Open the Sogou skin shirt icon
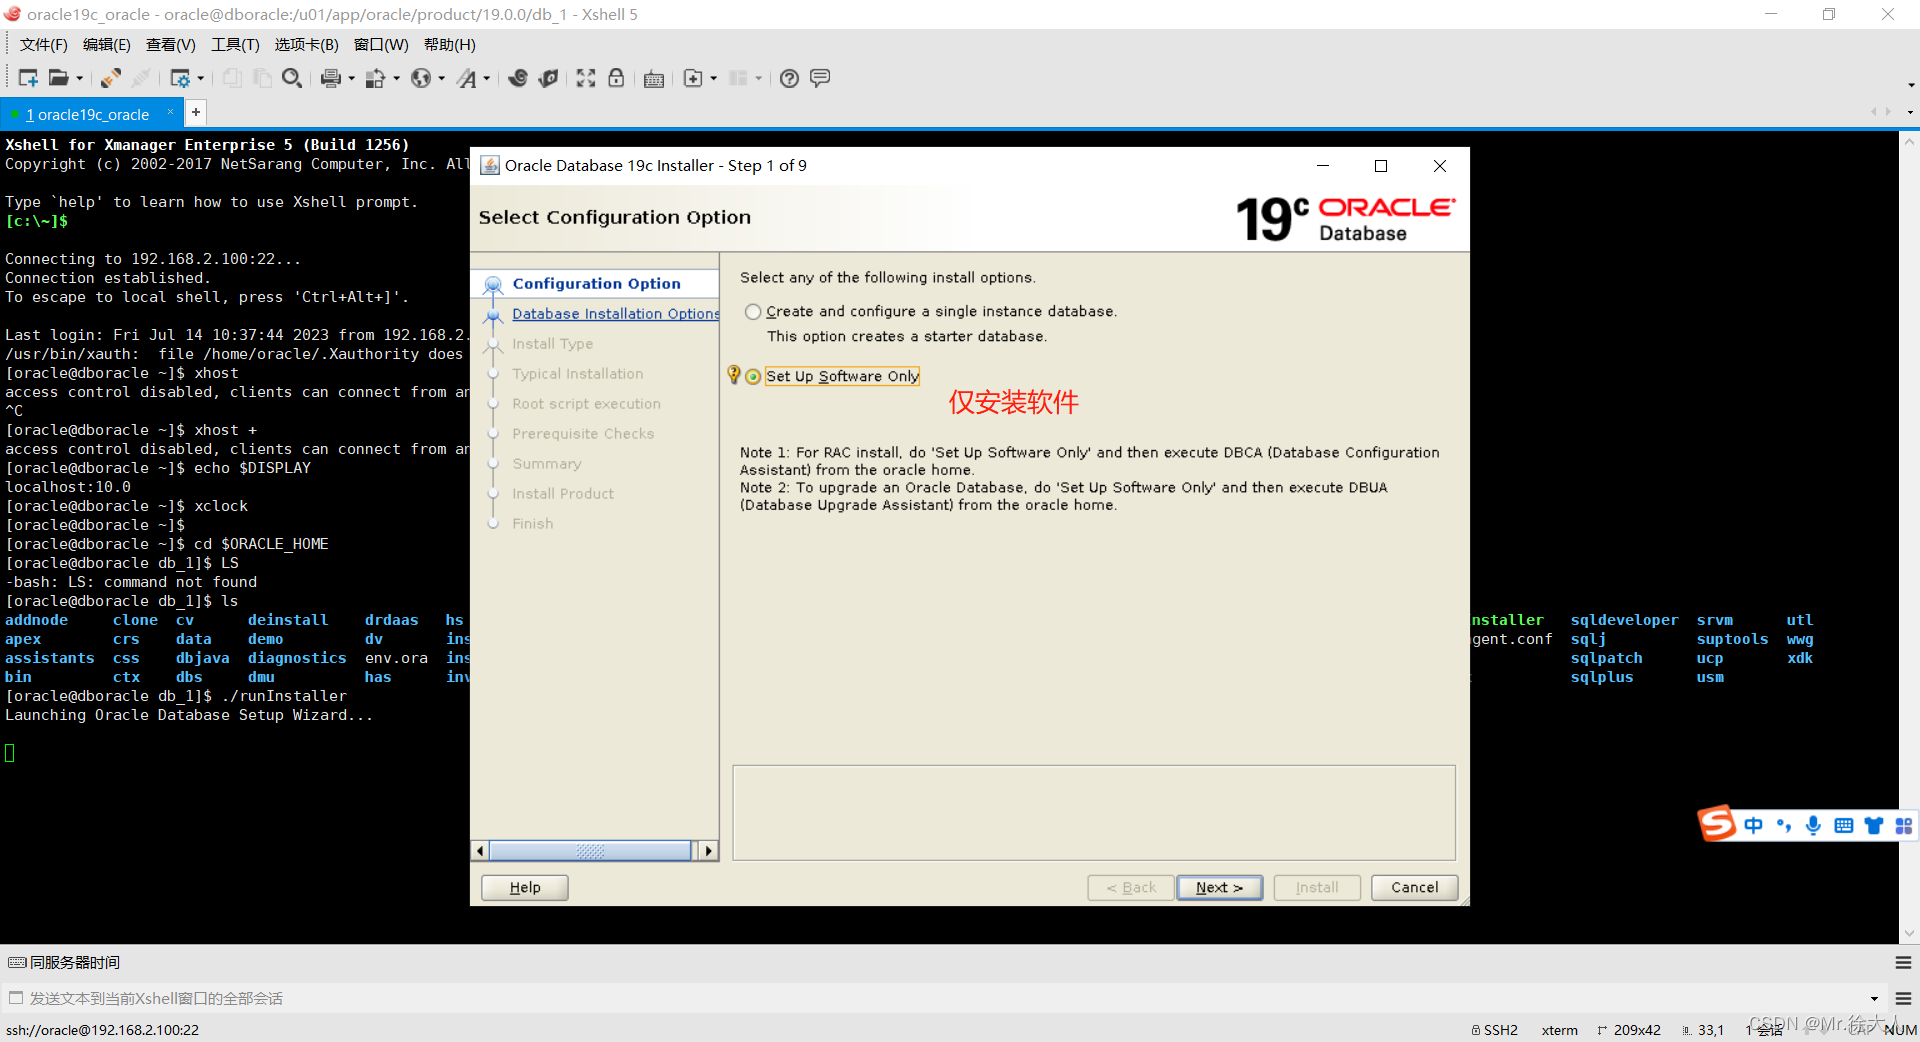 pyautogui.click(x=1874, y=825)
